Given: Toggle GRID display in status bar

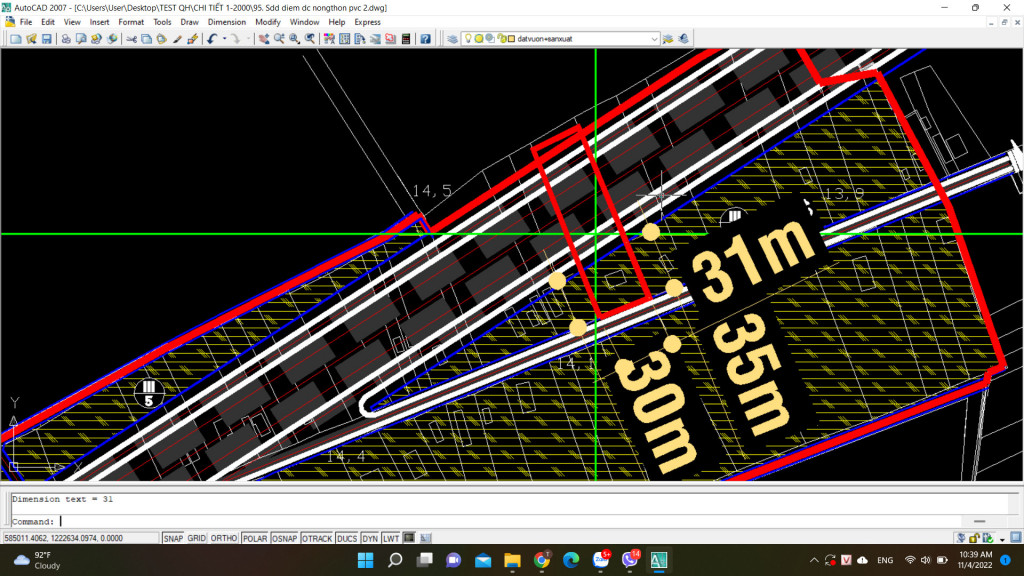Looking at the screenshot, I should coord(197,538).
